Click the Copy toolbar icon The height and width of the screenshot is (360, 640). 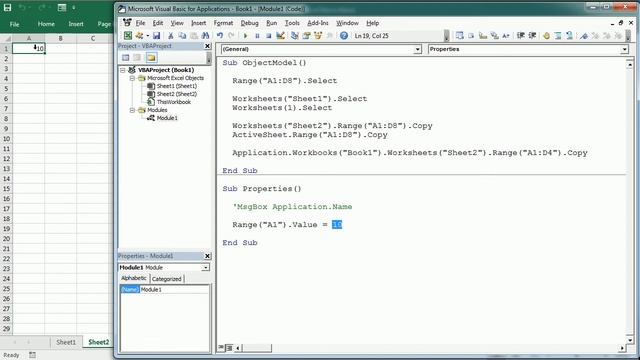point(182,36)
